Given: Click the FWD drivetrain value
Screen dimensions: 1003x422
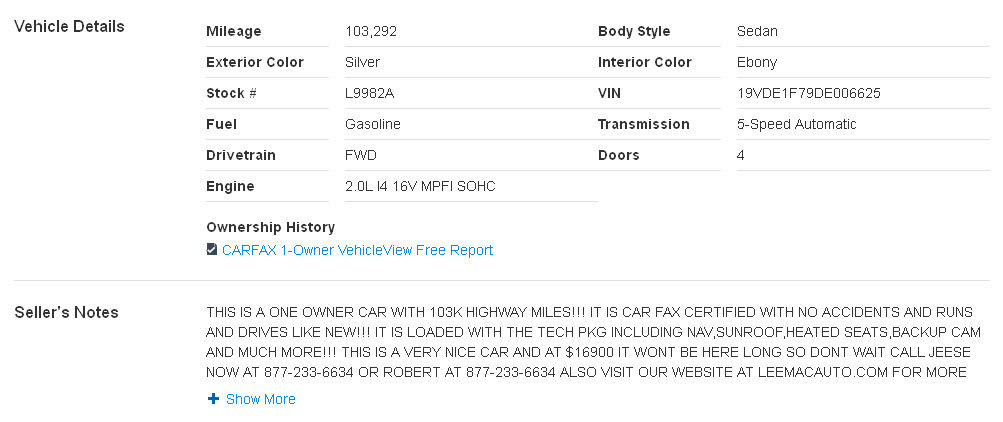Looking at the screenshot, I should 361,155.
